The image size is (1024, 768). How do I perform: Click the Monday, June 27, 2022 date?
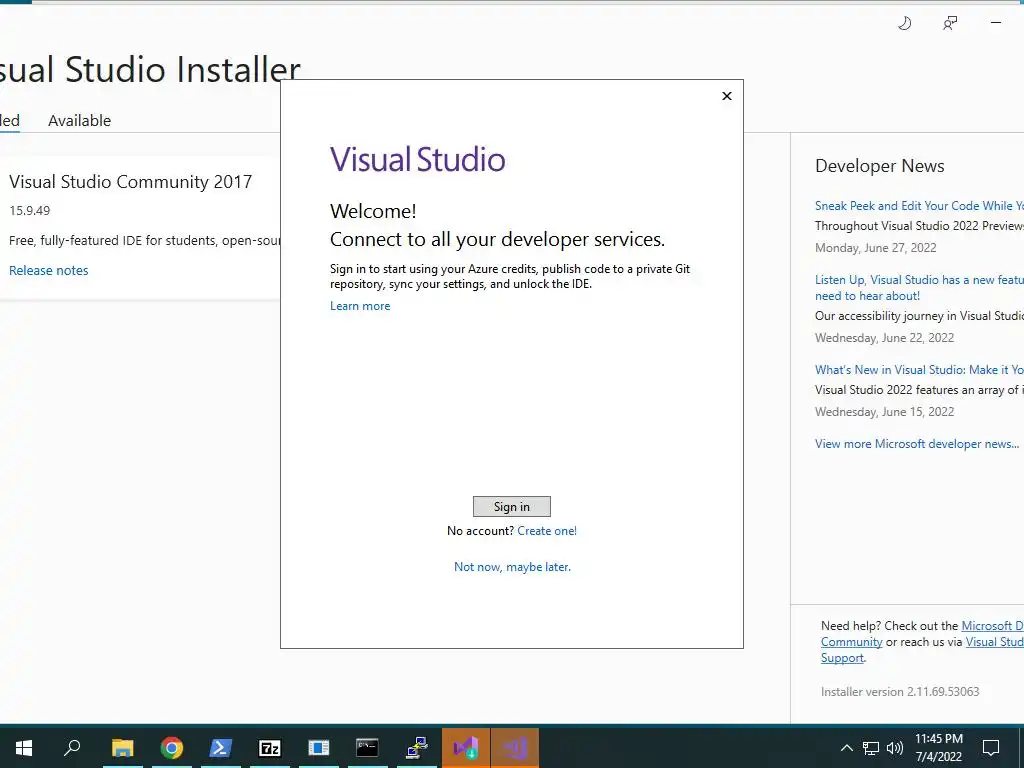click(x=876, y=248)
